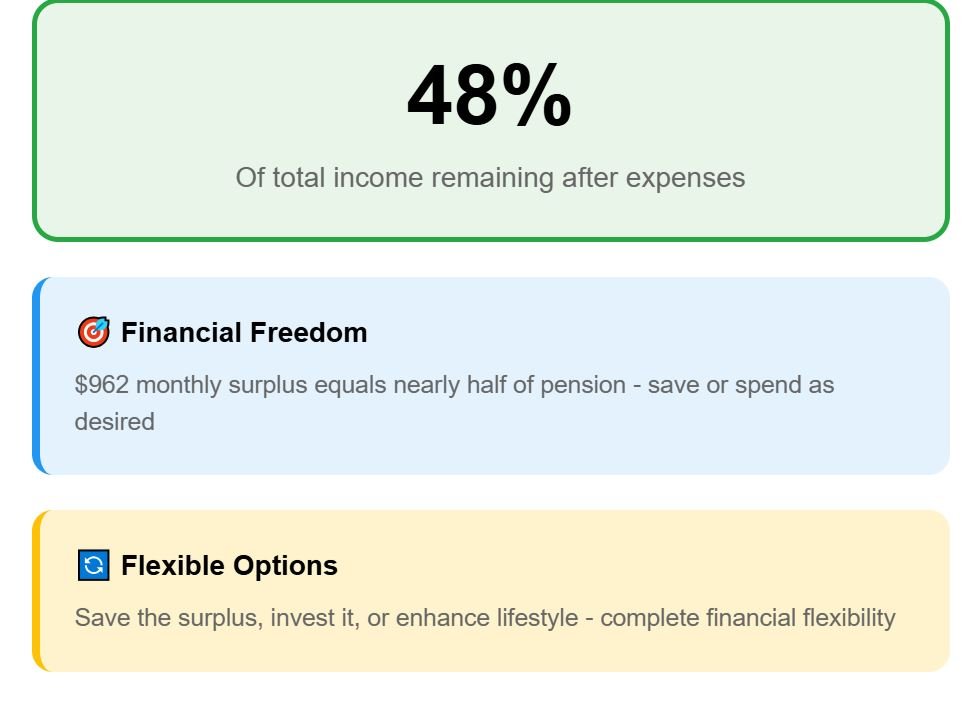
Task: Click "Save the surplus" in the yellow card
Action: pyautogui.click(x=168, y=618)
